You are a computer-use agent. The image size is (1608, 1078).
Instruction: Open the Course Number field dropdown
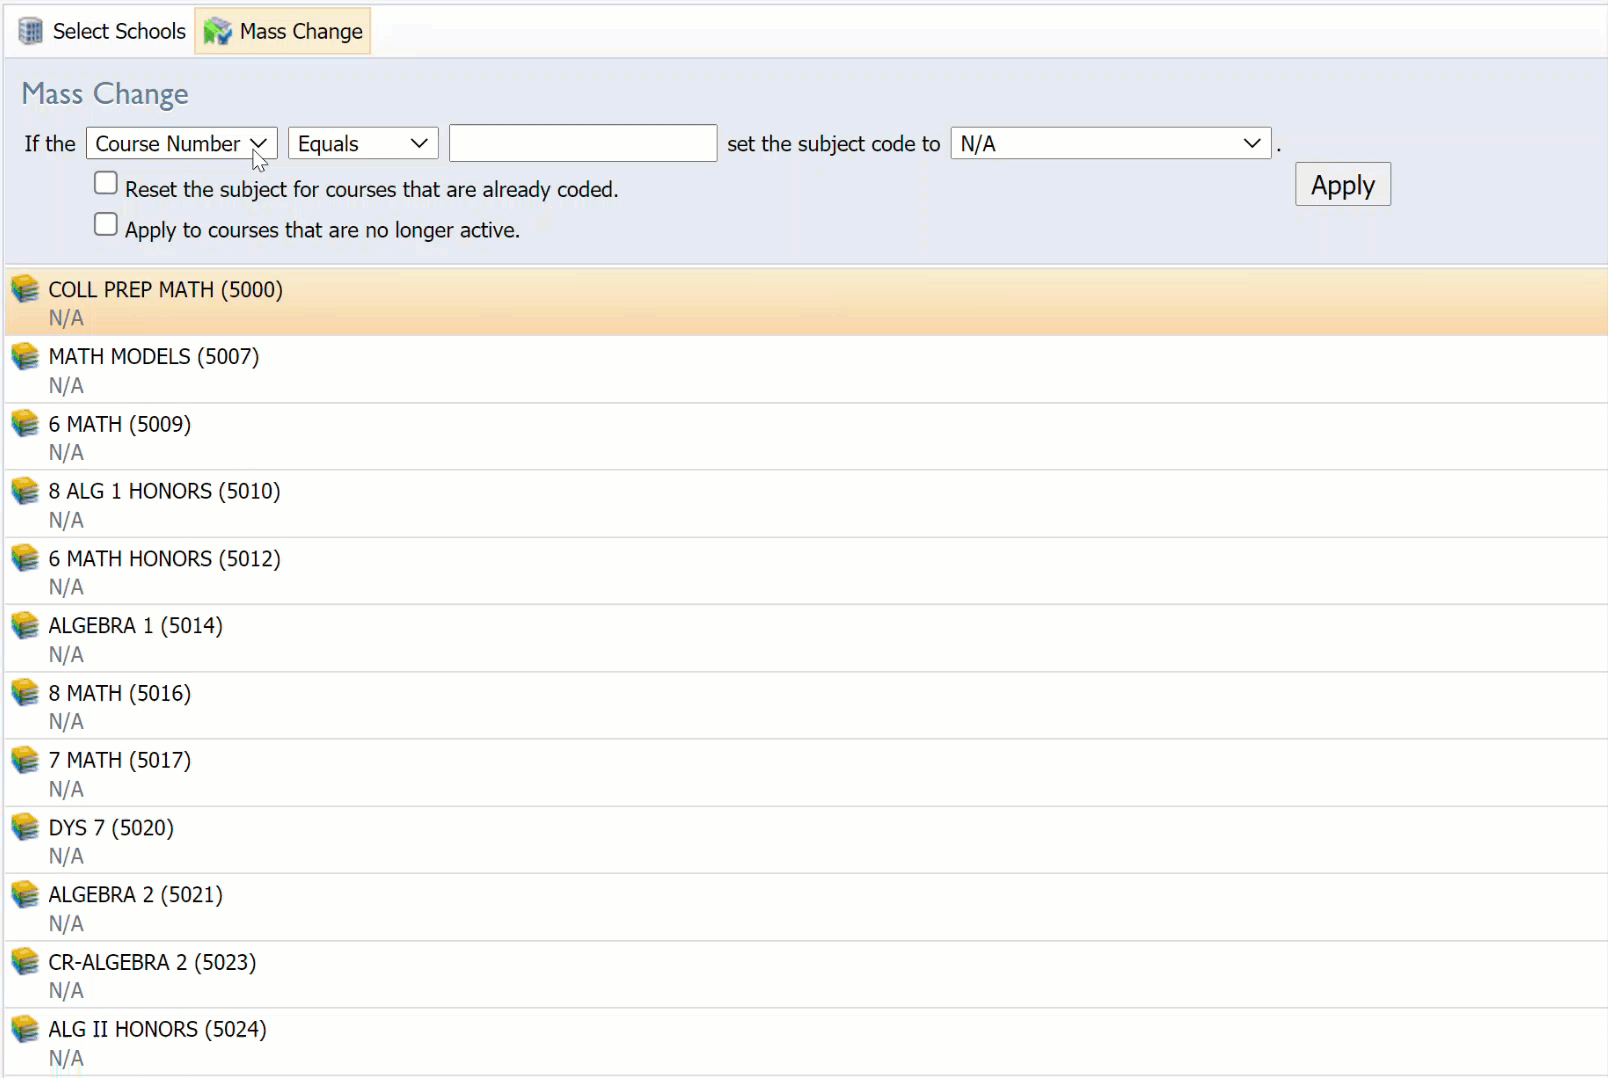(x=181, y=143)
